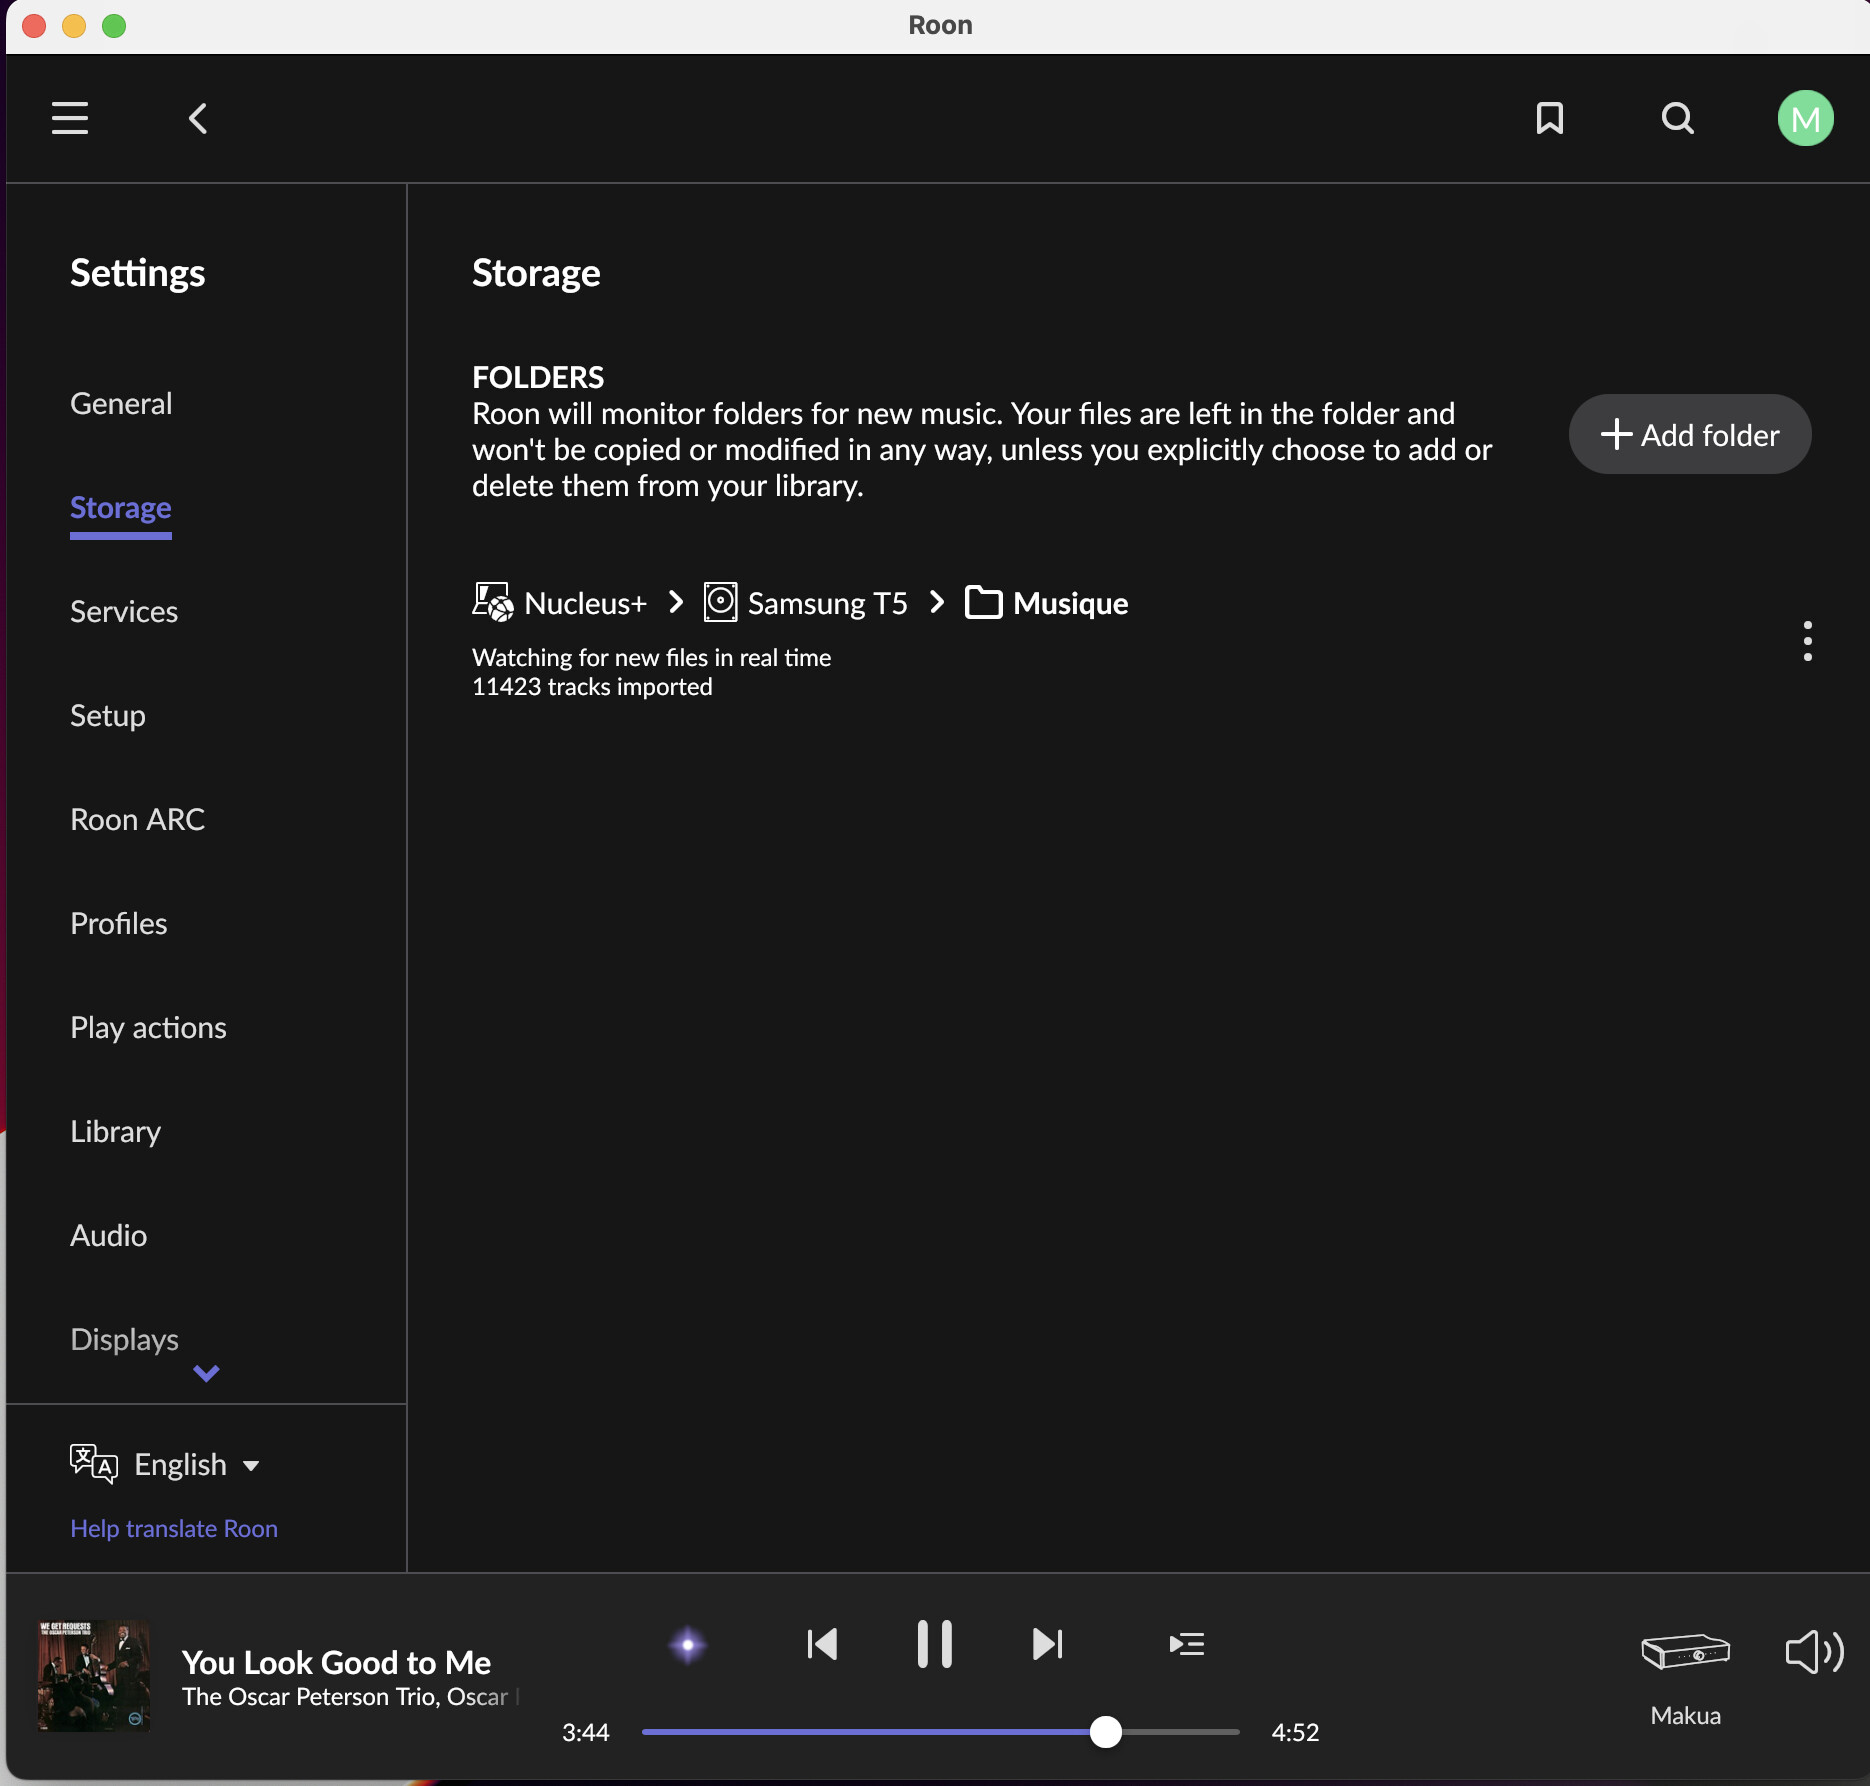Click the Add folder button
This screenshot has width=1870, height=1786.
(x=1689, y=435)
